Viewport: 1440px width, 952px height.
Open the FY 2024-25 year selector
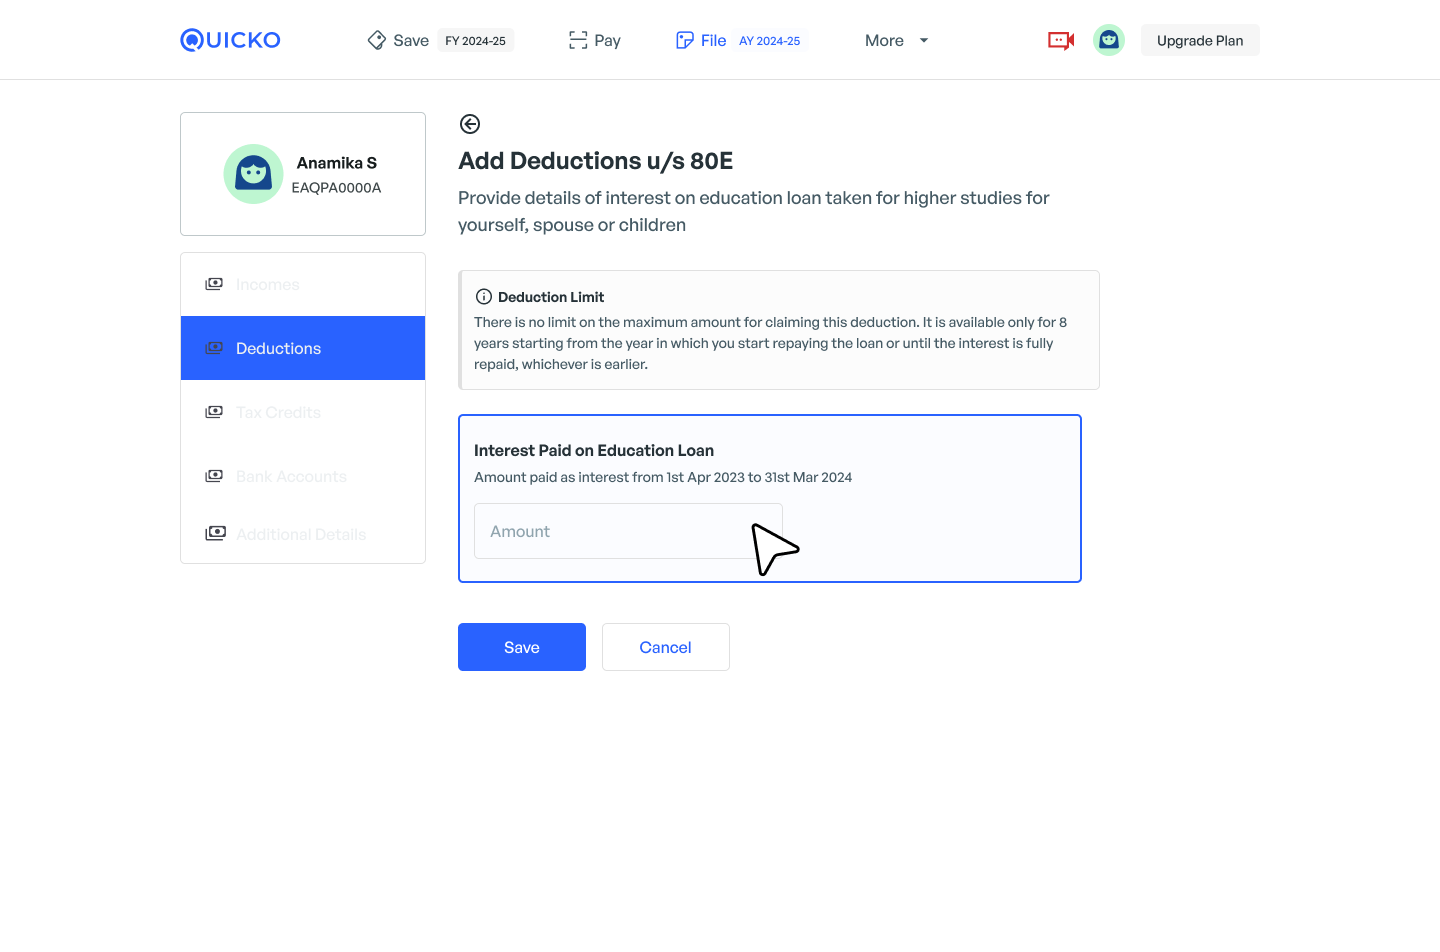pyautogui.click(x=475, y=41)
